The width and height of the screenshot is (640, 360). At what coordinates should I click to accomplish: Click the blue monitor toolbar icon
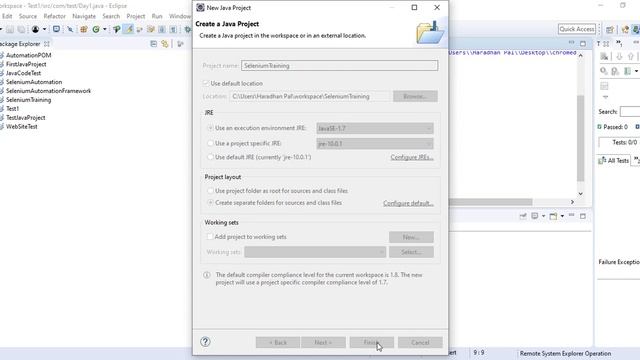56,29
